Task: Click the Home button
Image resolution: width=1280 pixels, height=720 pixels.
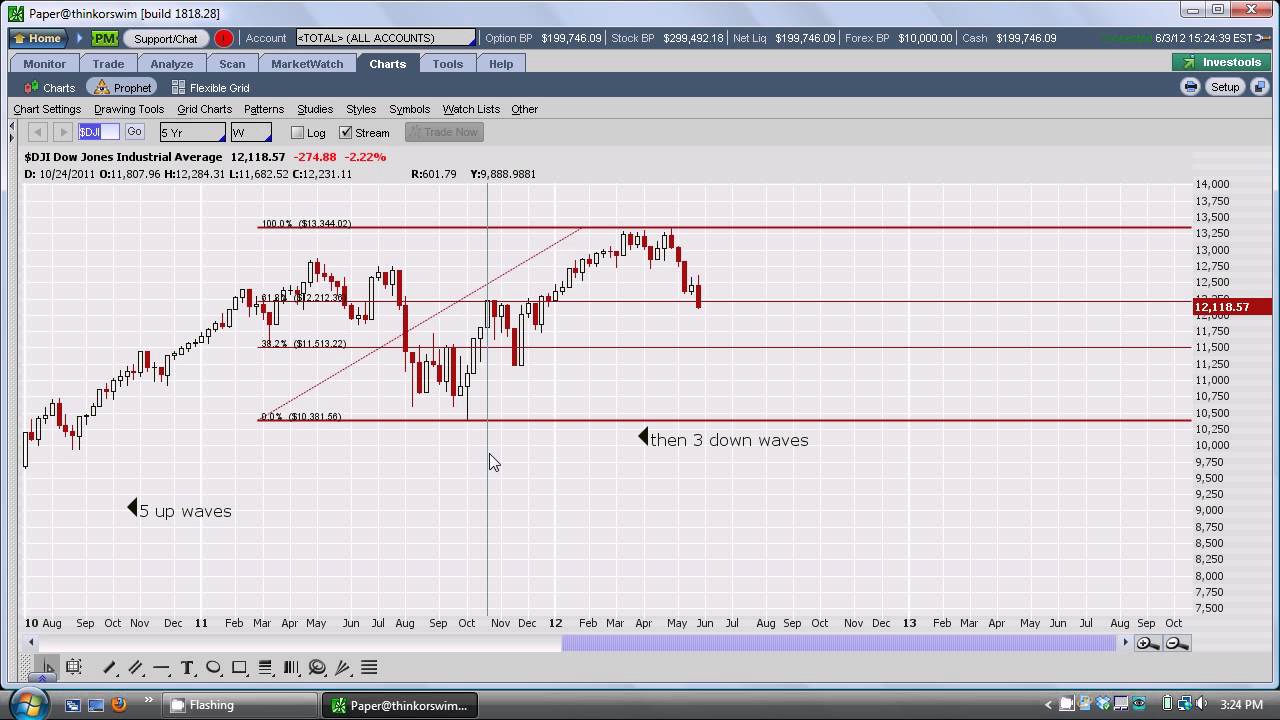Action: point(37,38)
